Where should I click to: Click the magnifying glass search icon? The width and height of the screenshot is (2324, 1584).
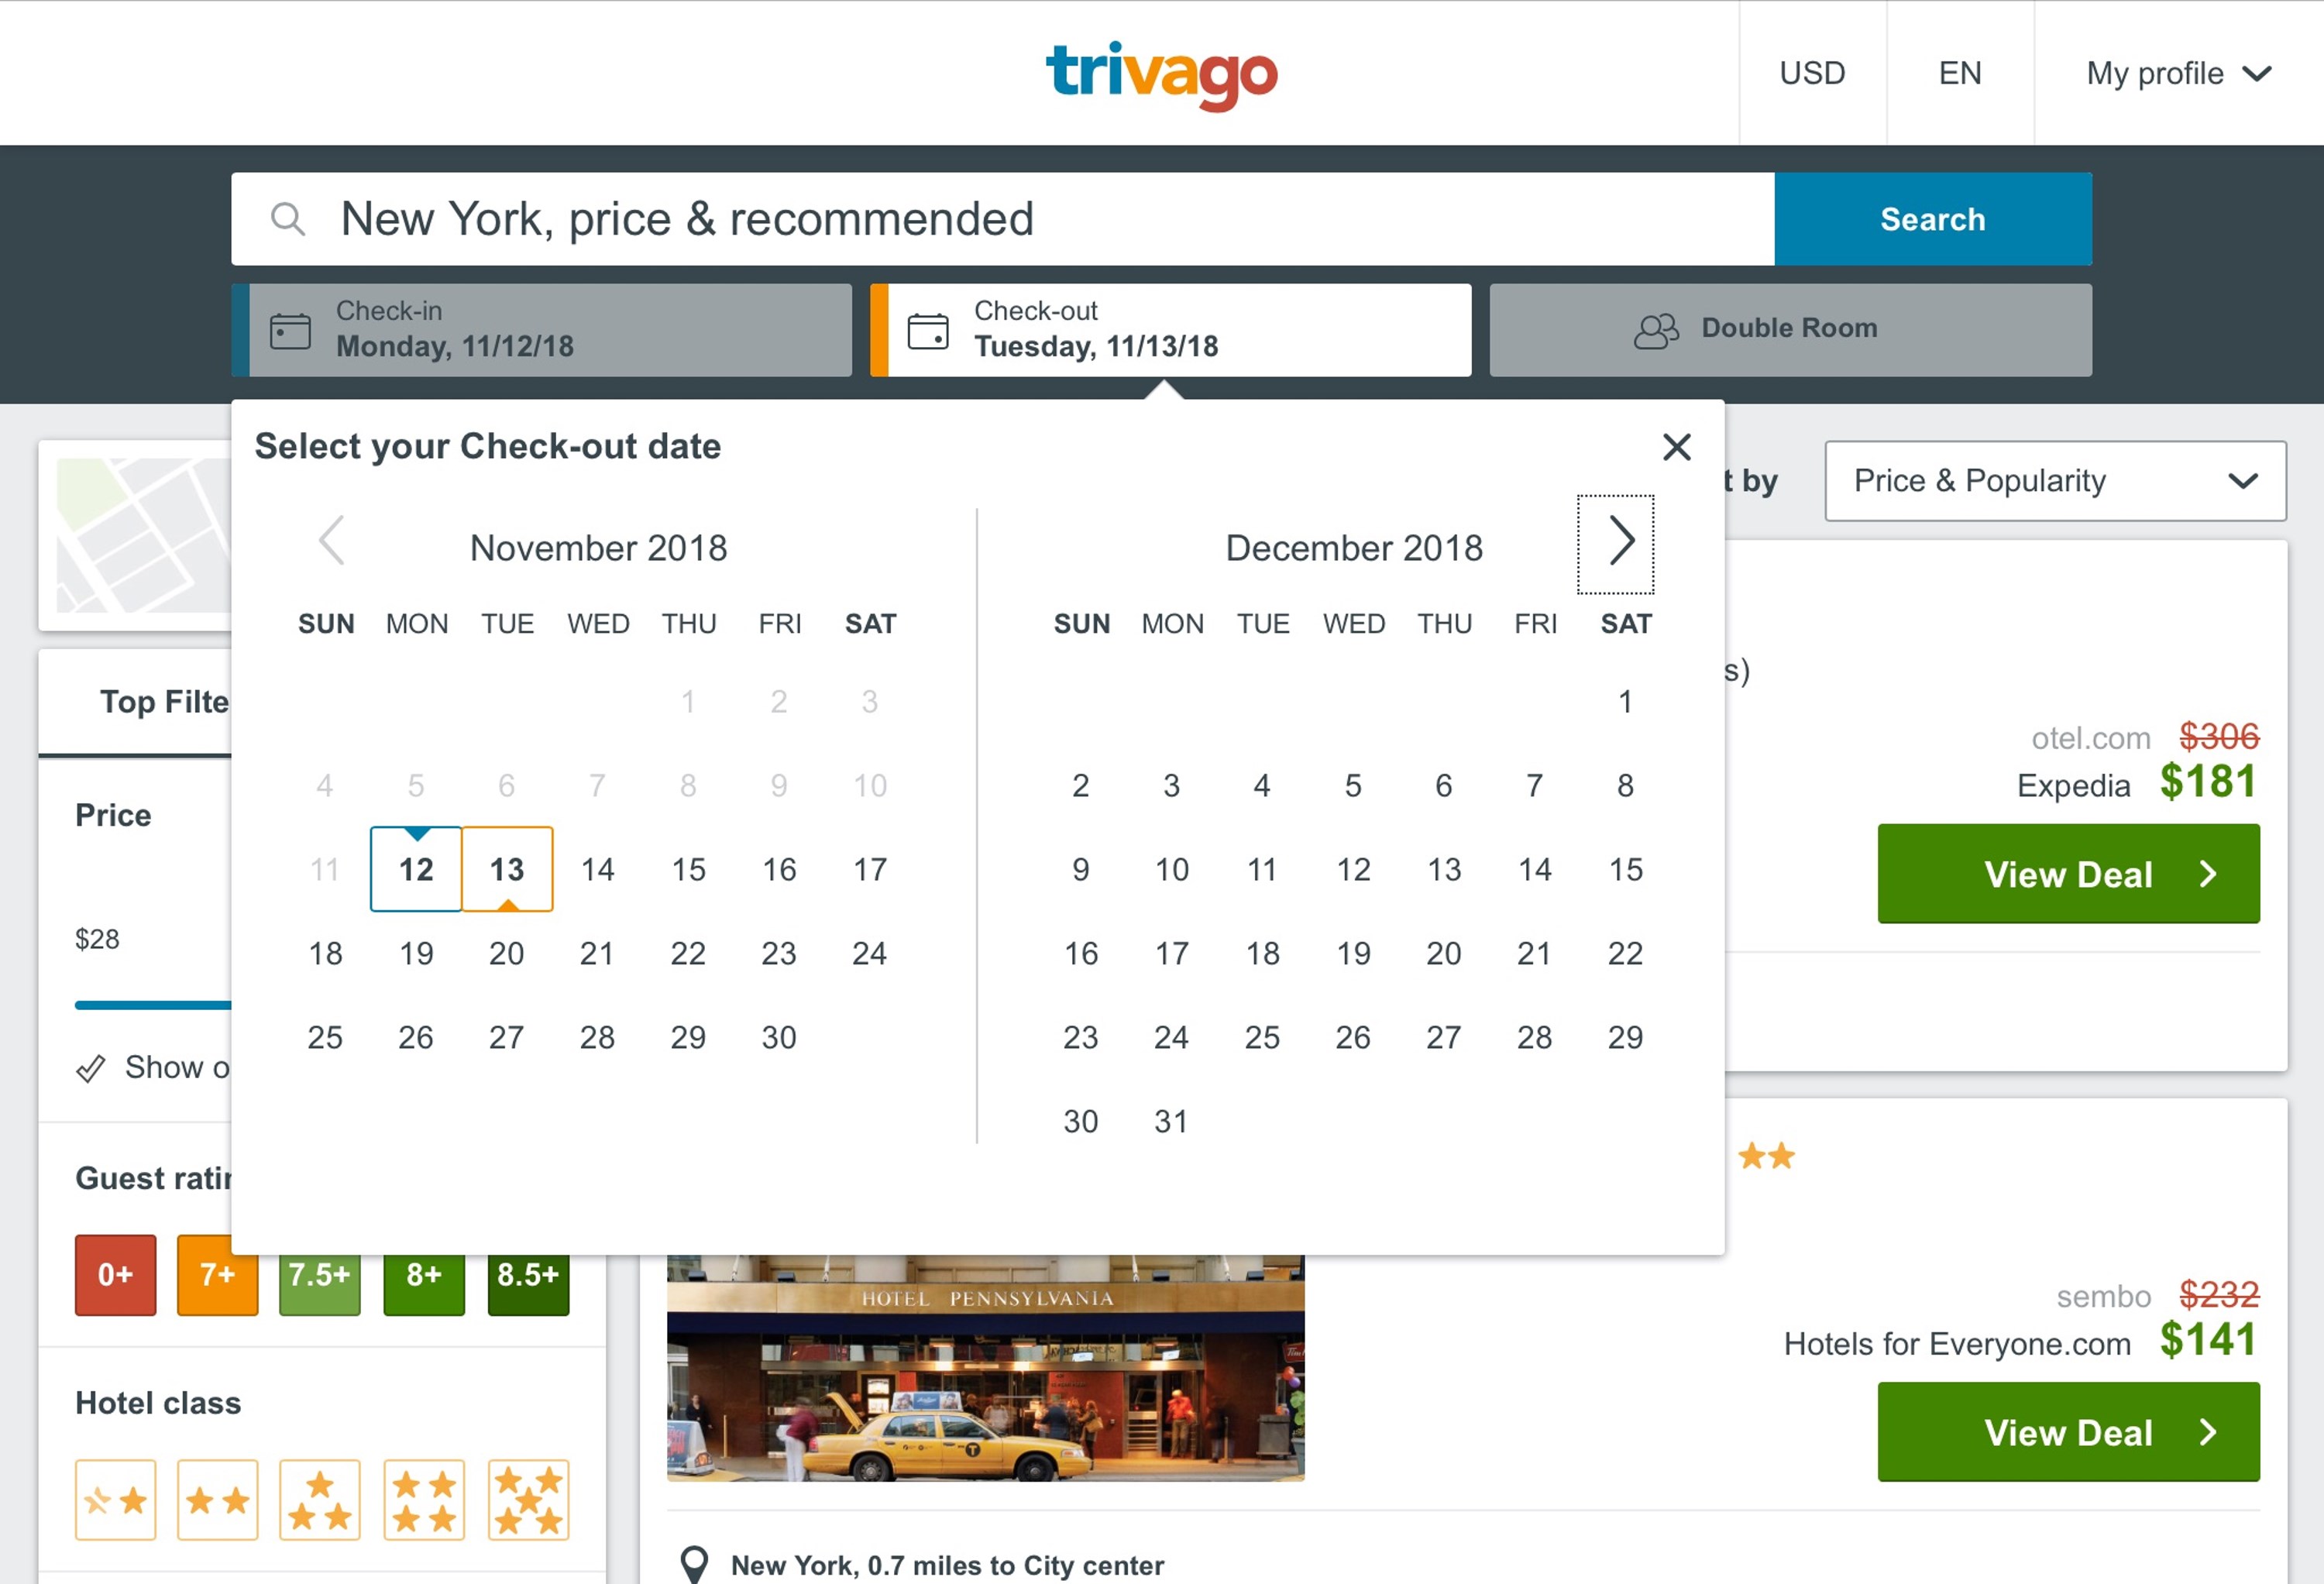click(x=288, y=219)
